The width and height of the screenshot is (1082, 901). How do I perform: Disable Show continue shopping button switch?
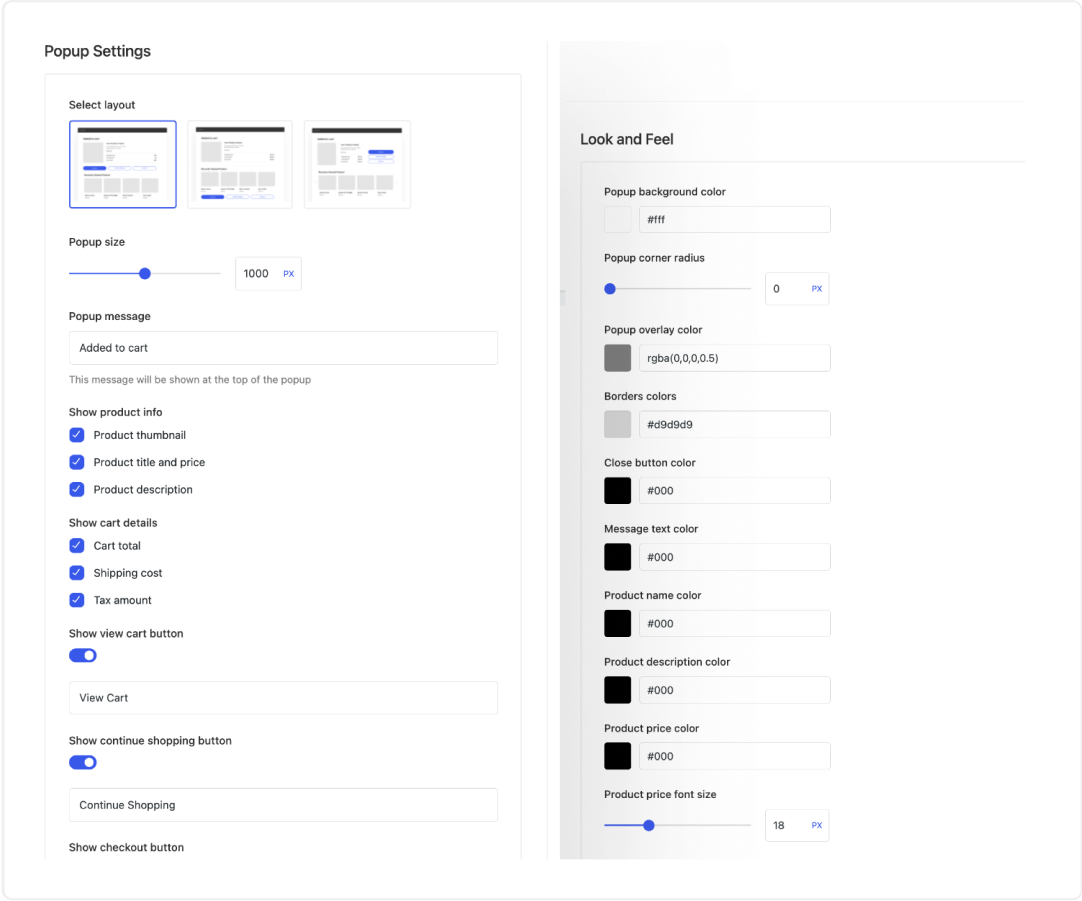(x=83, y=762)
